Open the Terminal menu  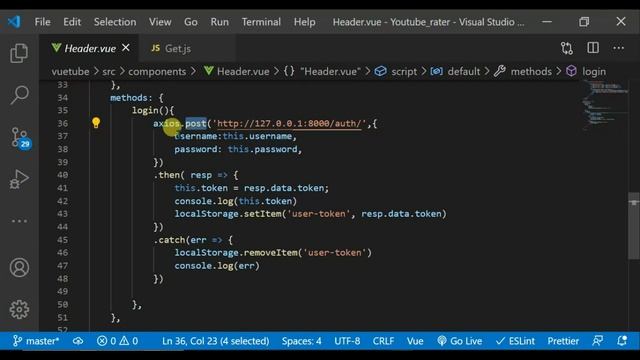261,22
